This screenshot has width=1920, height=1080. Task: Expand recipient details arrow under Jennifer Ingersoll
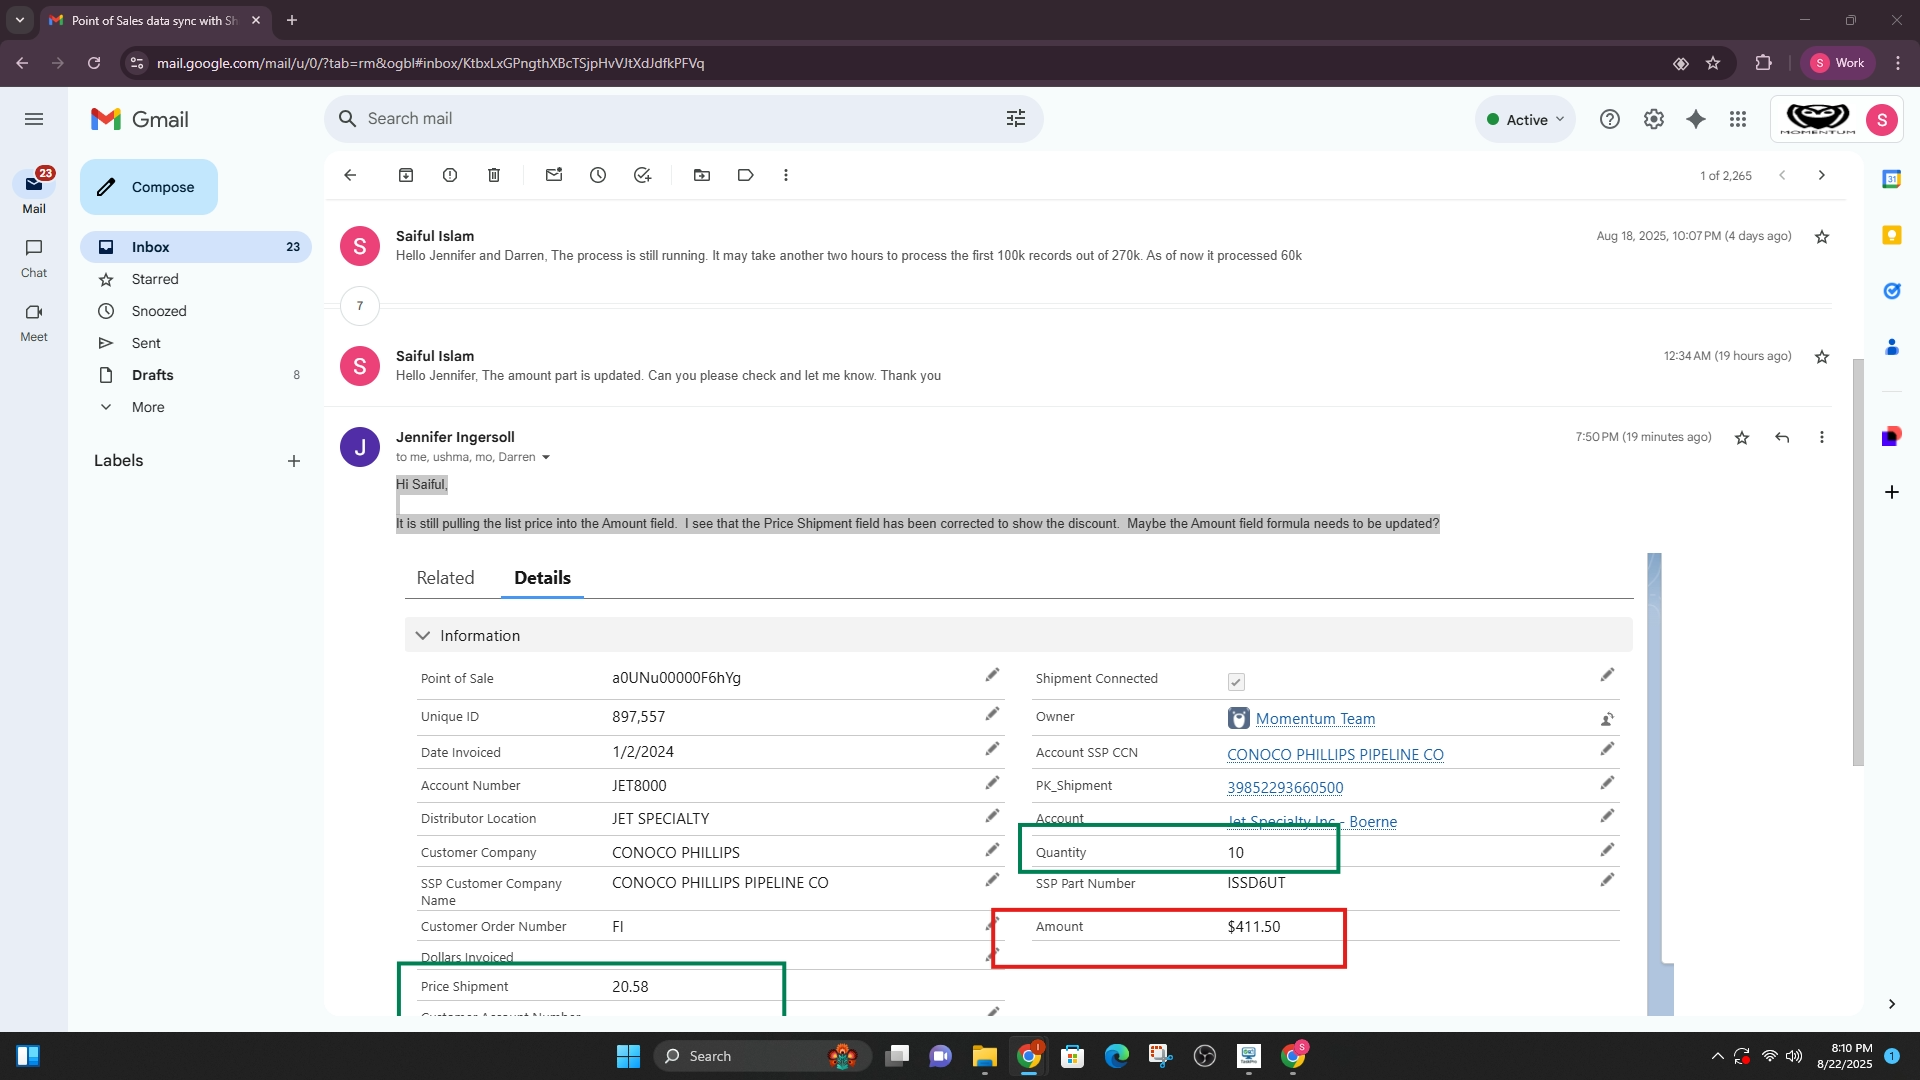coord(546,457)
